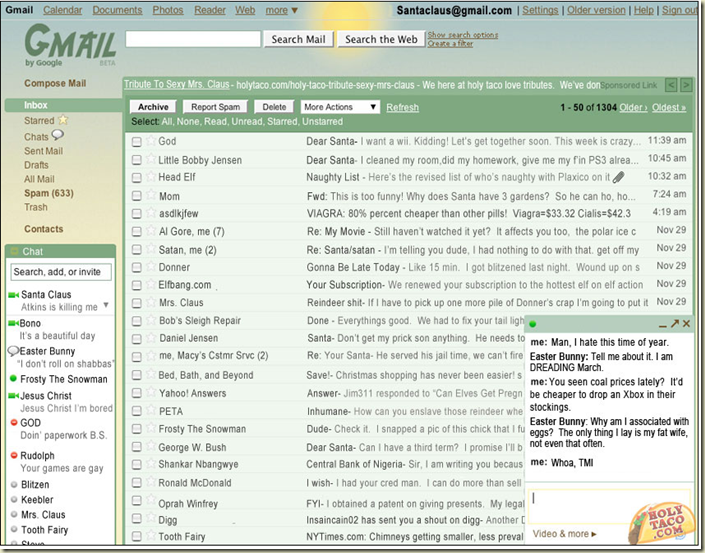This screenshot has width=705, height=553.
Task: Close the Easter Bunny chat window
Action: [686, 323]
